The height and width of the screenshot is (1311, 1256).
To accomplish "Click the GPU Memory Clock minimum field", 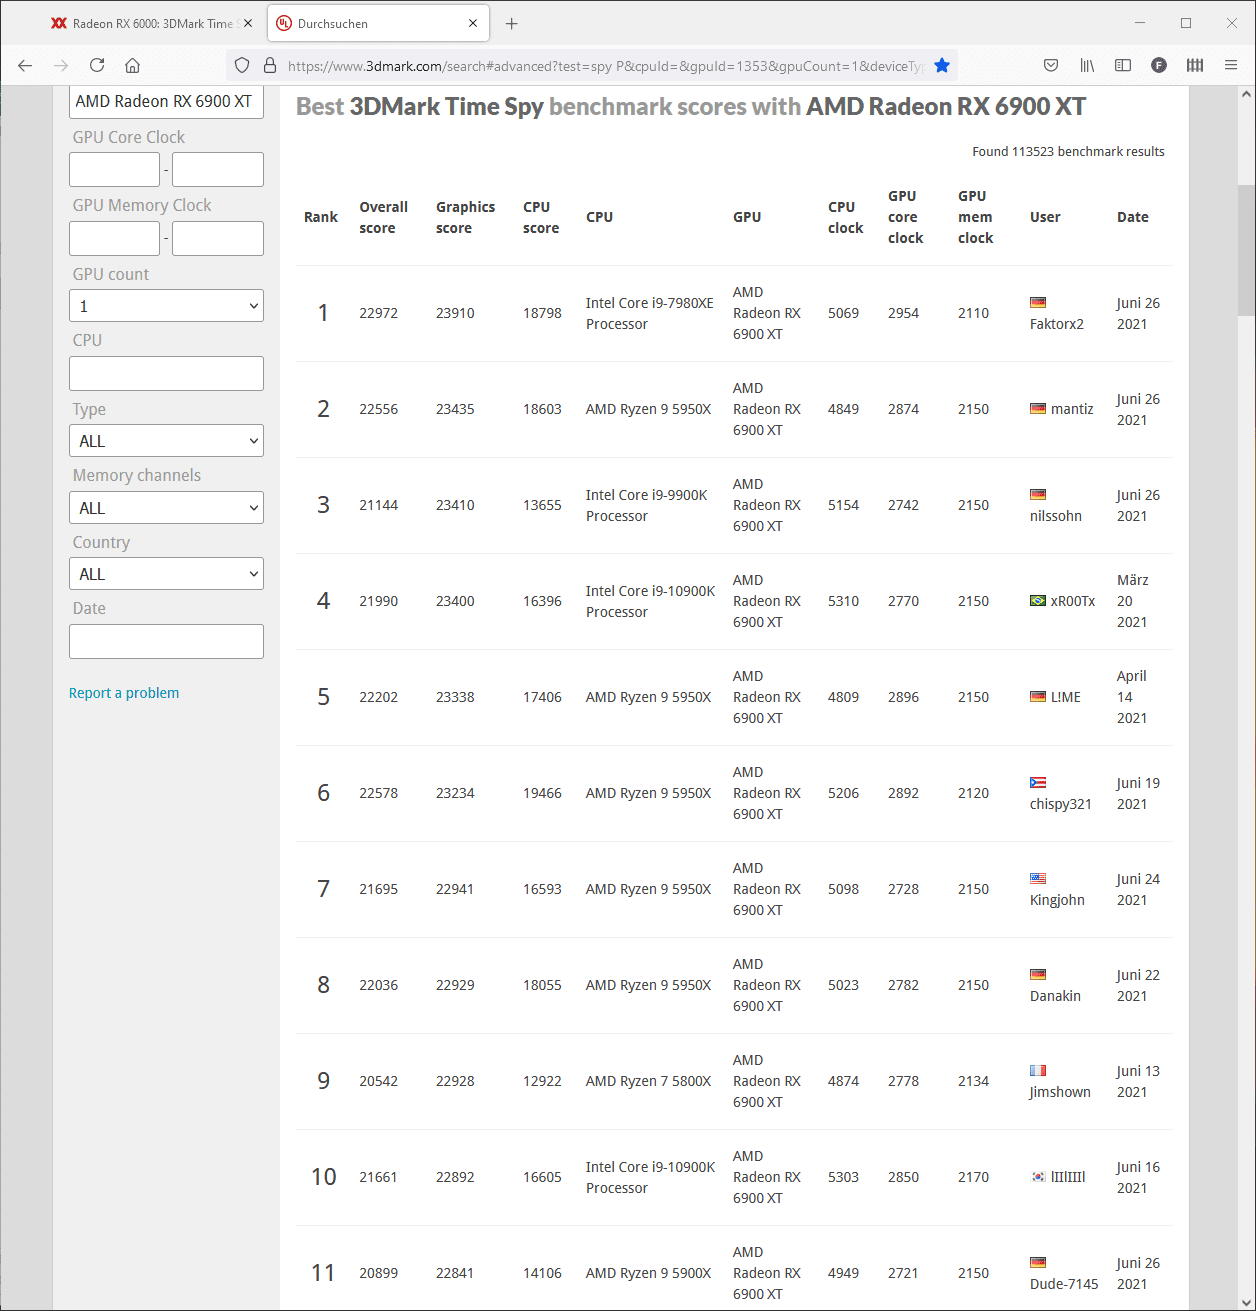I will tap(114, 238).
